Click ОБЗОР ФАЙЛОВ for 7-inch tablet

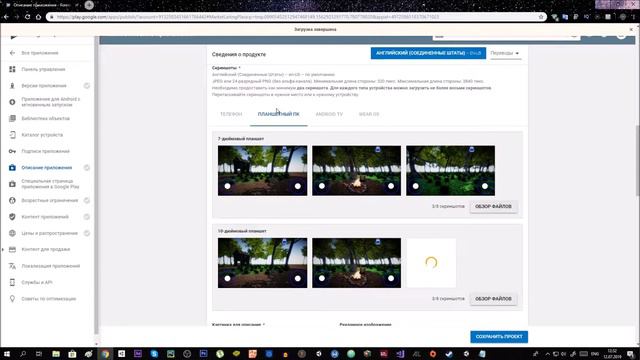point(493,207)
